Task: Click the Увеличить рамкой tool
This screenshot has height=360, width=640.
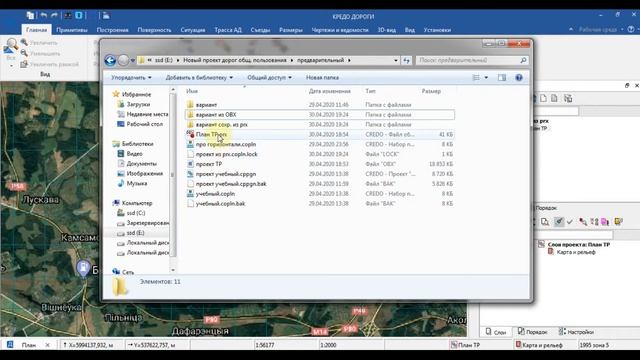Action: pyautogui.click(x=49, y=64)
